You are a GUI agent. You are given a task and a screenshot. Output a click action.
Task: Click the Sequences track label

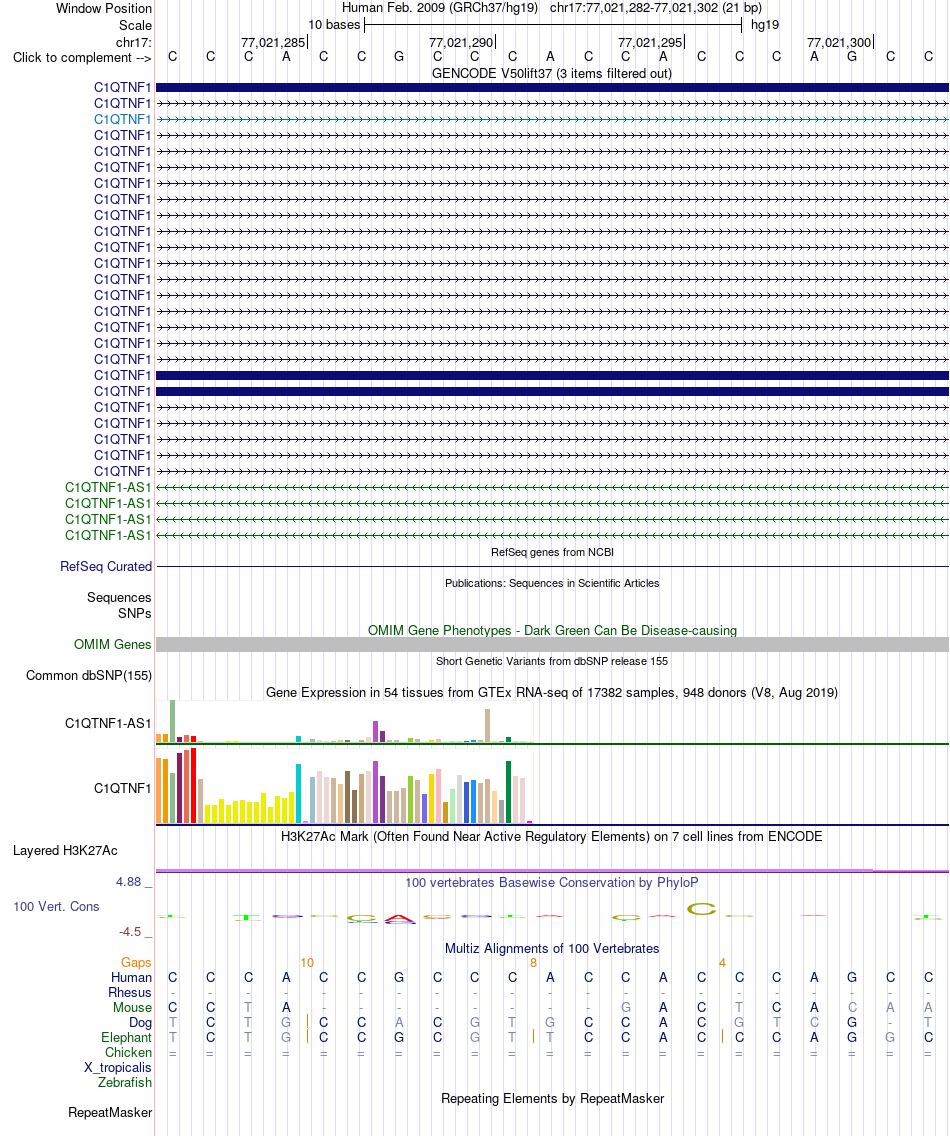pyautogui.click(x=119, y=598)
